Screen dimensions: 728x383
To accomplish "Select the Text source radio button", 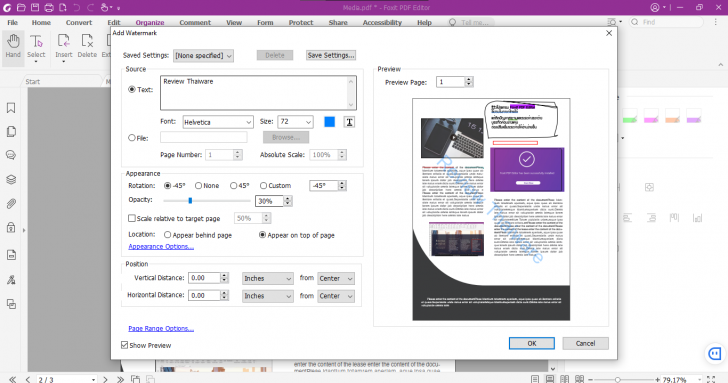I will point(132,89).
